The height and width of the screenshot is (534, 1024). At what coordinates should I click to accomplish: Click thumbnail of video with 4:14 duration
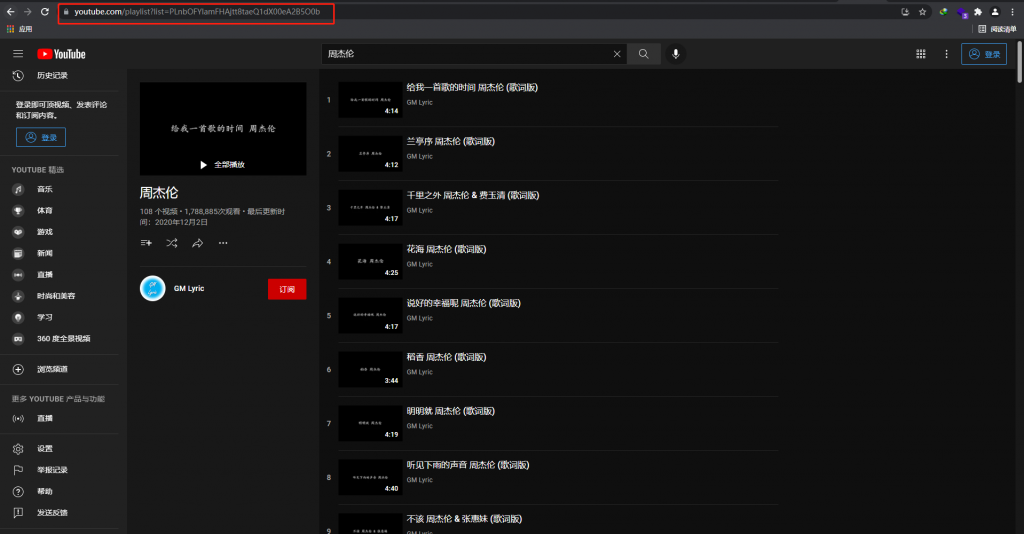tap(370, 100)
